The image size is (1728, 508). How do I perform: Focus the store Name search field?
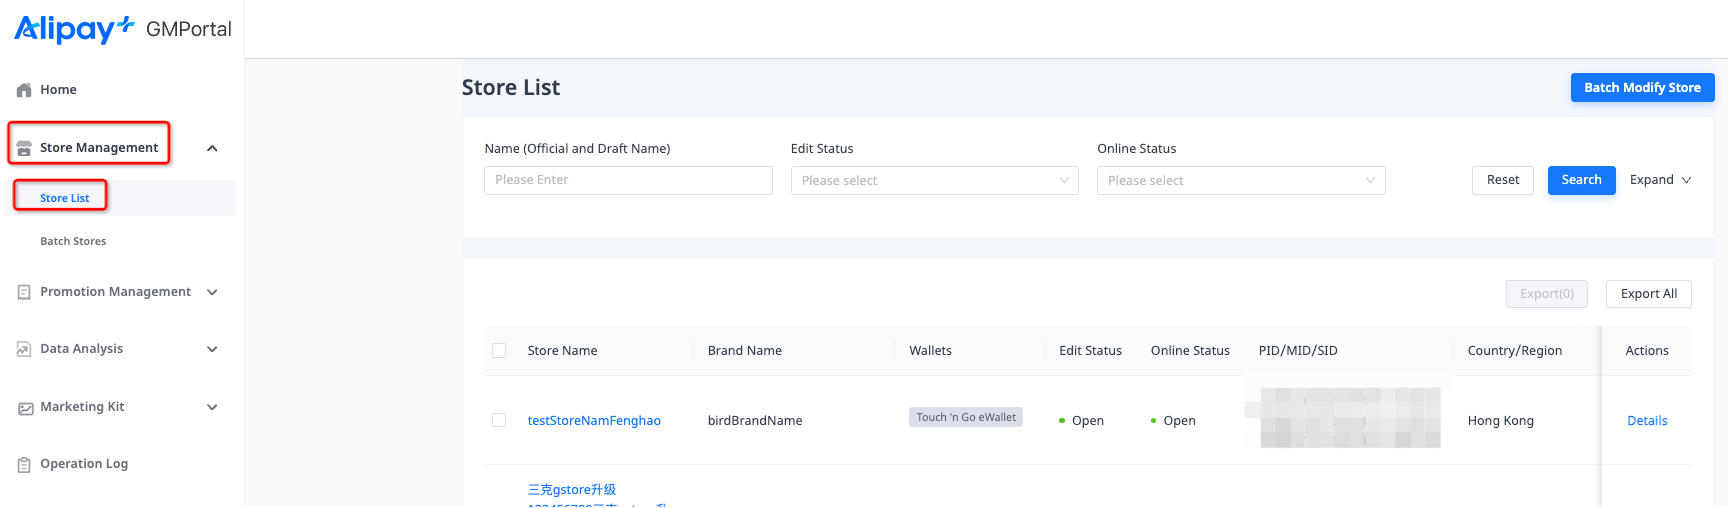[628, 180]
